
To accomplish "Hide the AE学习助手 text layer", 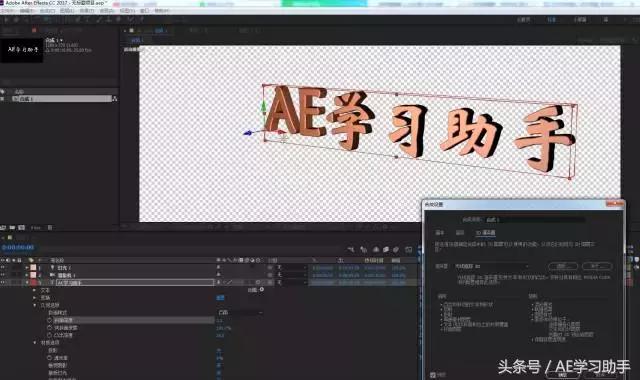I will [3, 282].
